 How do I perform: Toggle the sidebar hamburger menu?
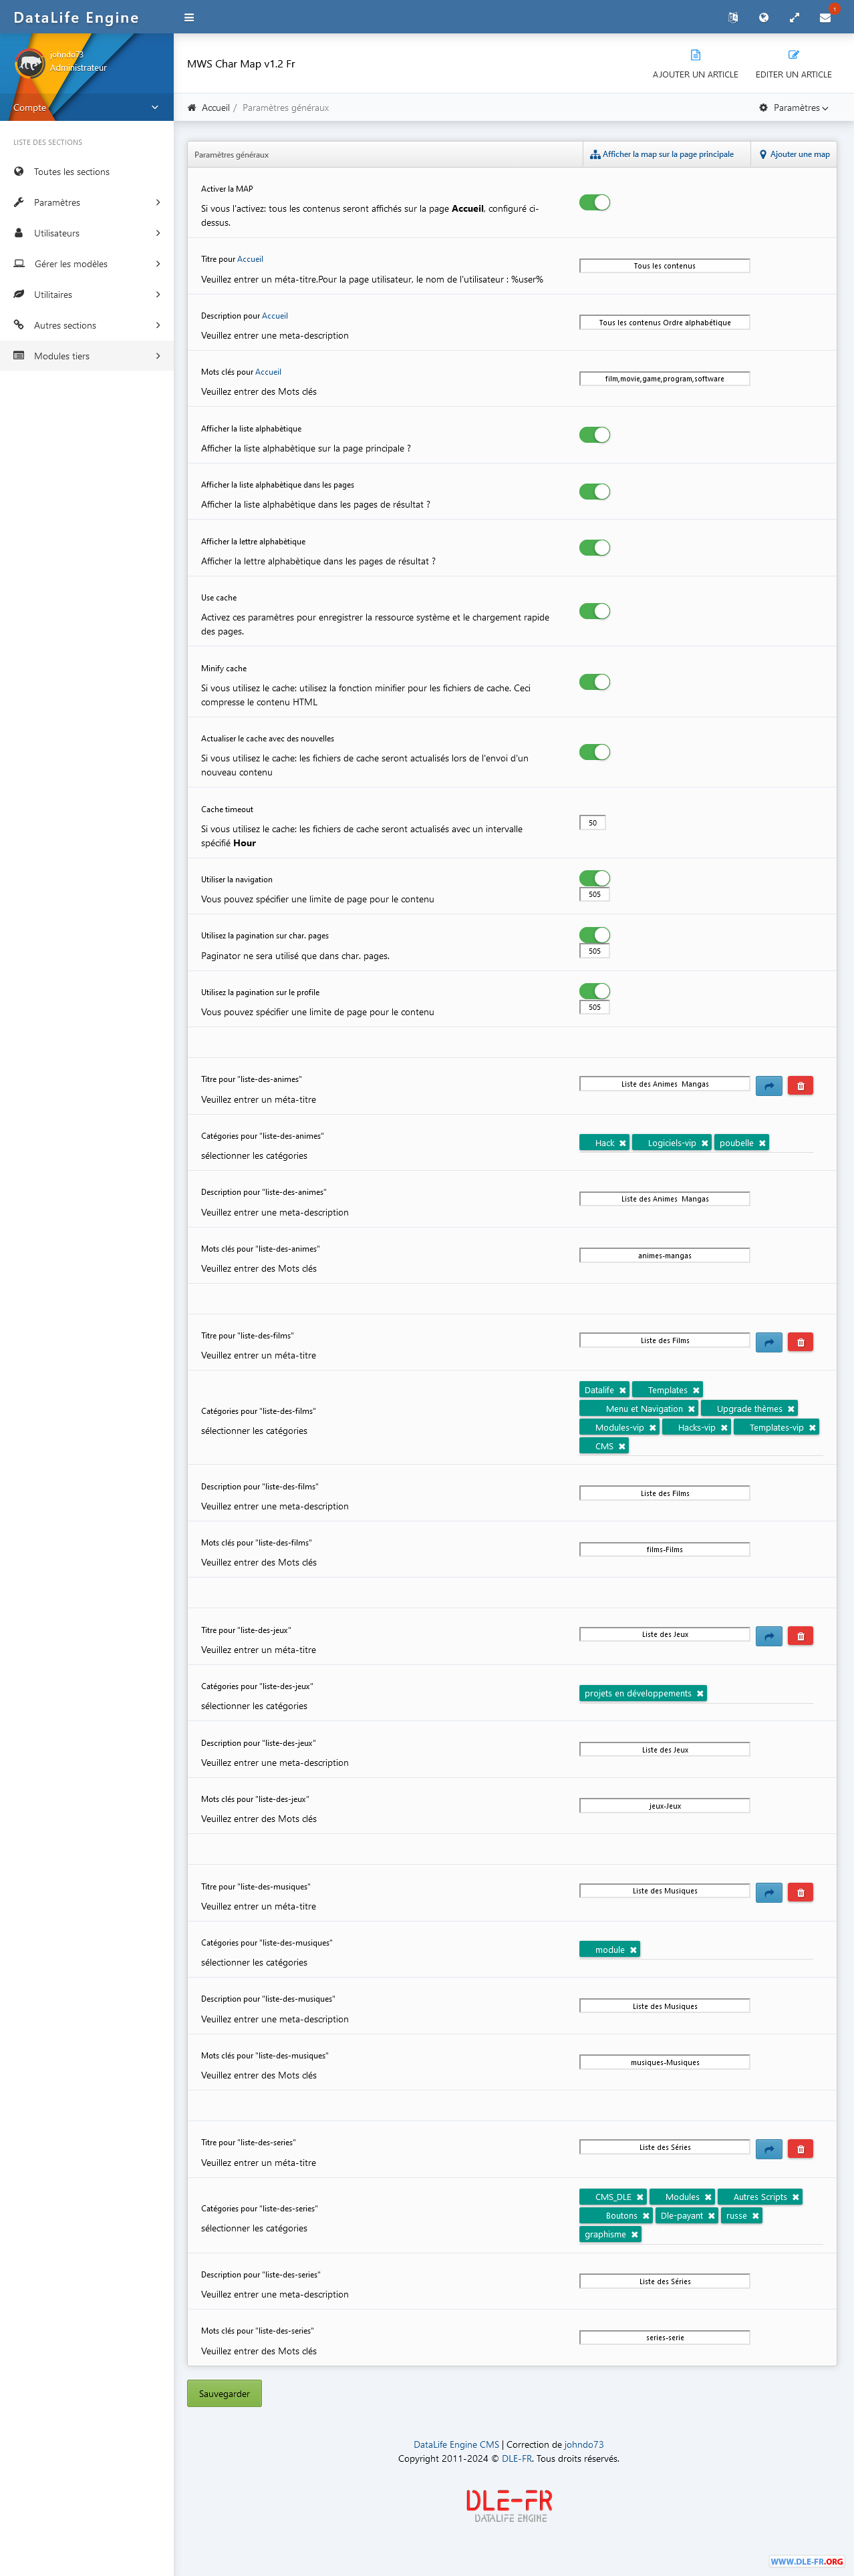(189, 17)
